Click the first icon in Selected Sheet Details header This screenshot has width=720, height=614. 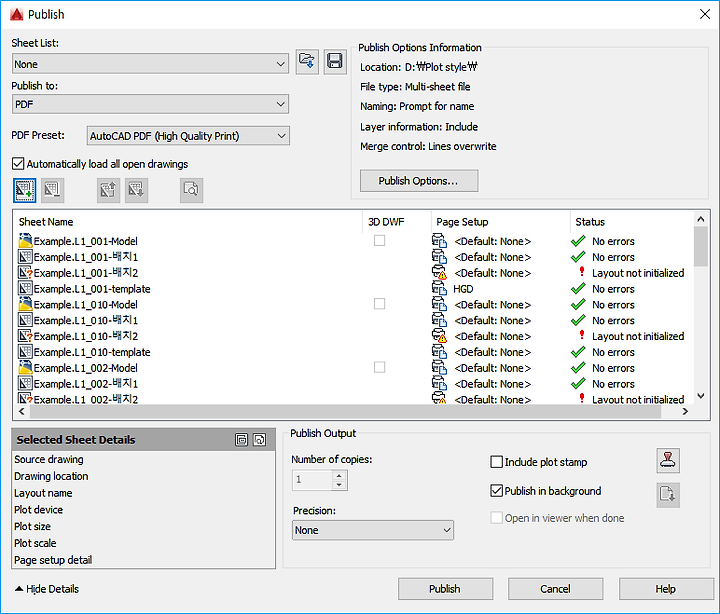(242, 439)
